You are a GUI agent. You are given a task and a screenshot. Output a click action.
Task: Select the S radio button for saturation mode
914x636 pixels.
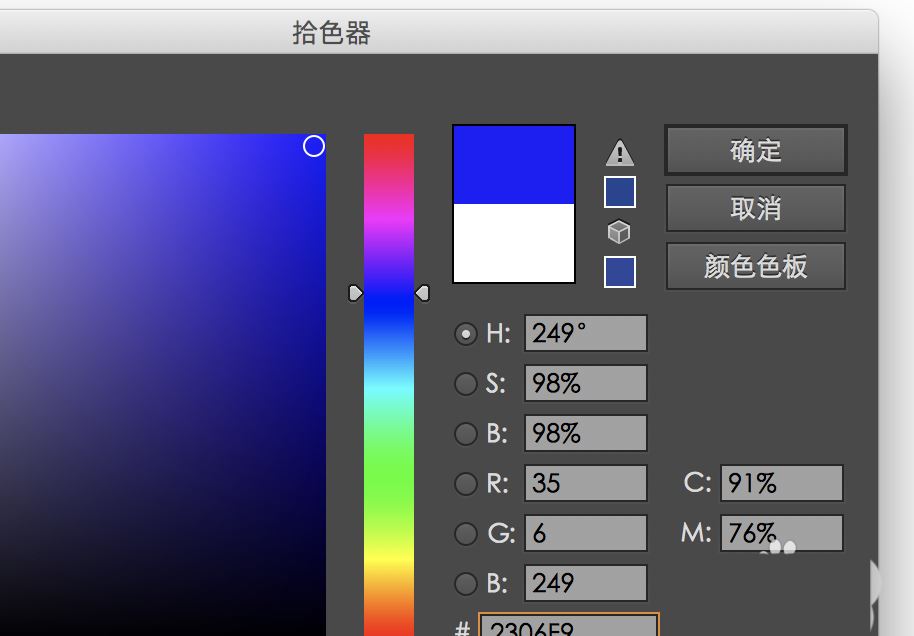click(465, 384)
